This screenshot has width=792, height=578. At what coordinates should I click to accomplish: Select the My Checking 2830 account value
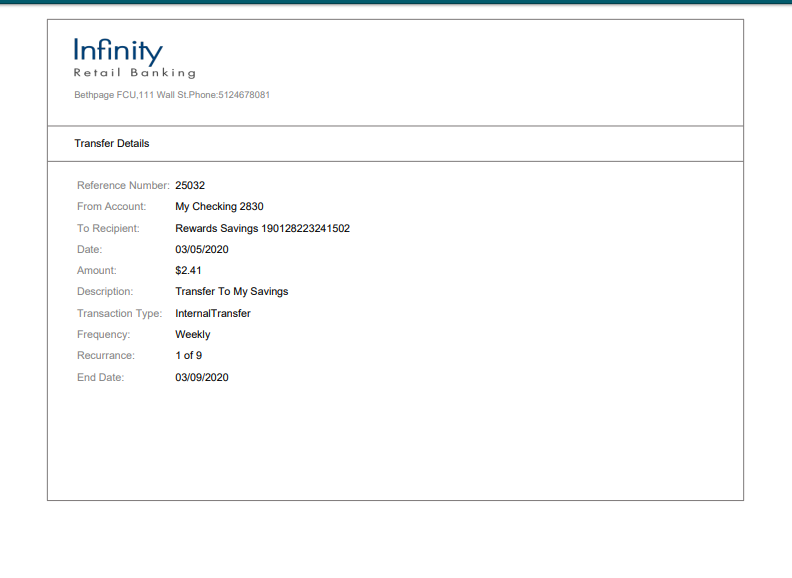pyautogui.click(x=219, y=207)
